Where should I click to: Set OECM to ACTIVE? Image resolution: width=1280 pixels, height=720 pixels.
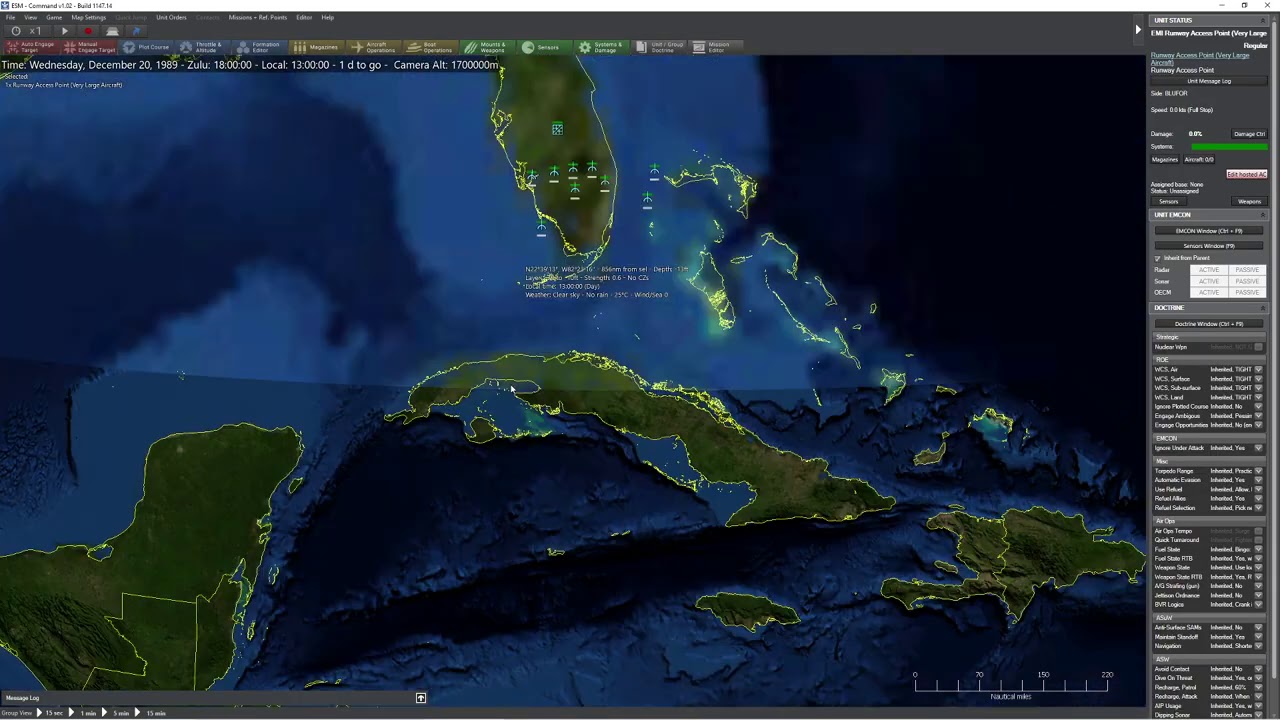[1209, 292]
